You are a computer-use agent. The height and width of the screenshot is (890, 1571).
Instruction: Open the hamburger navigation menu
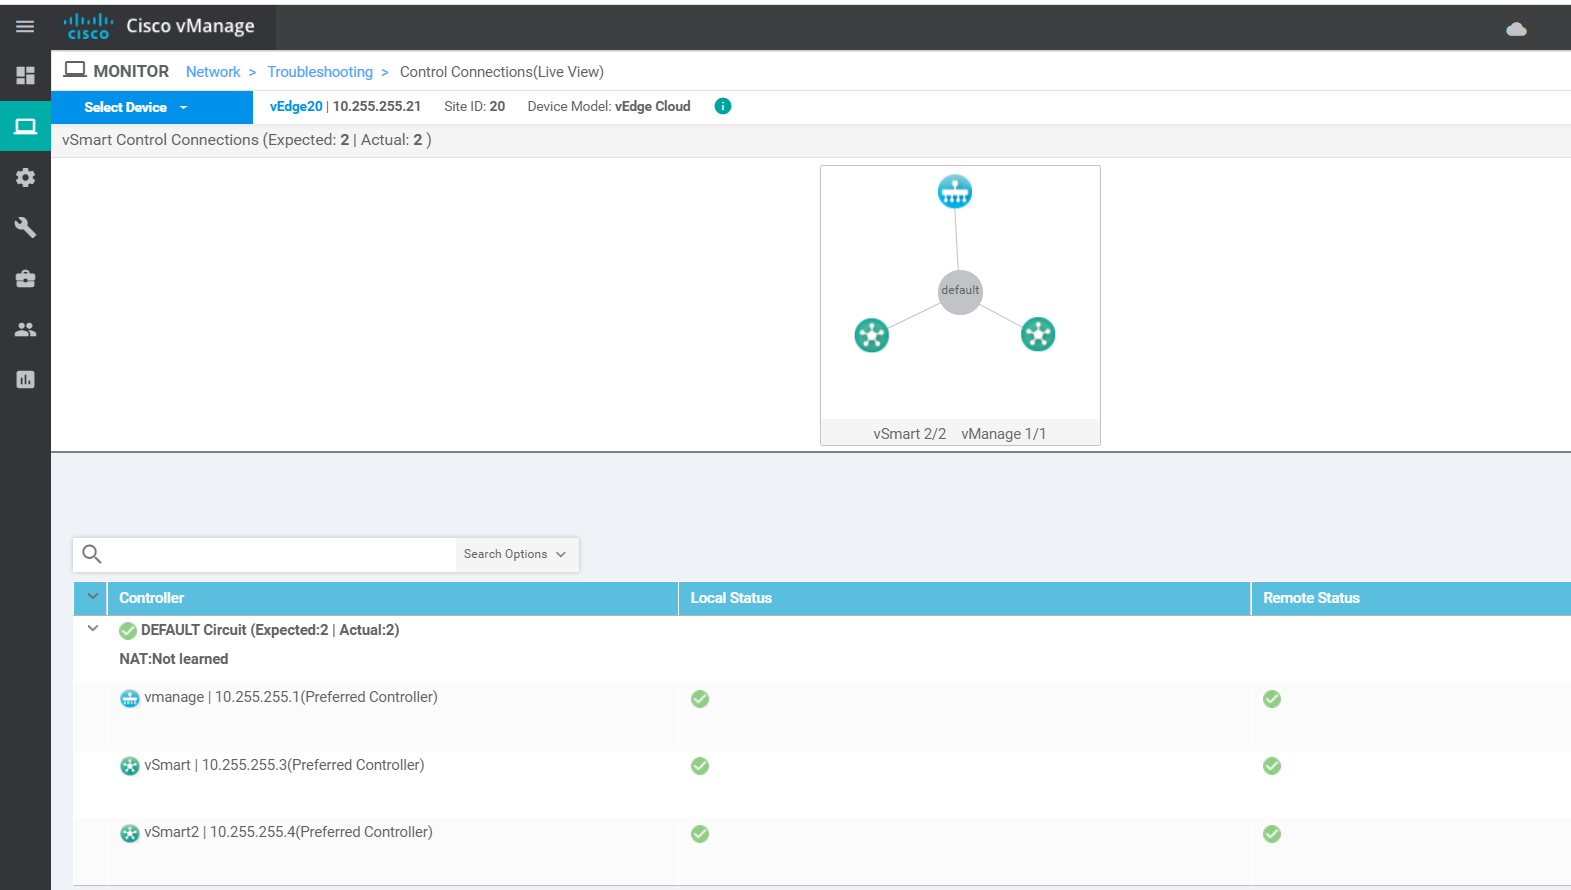[25, 27]
